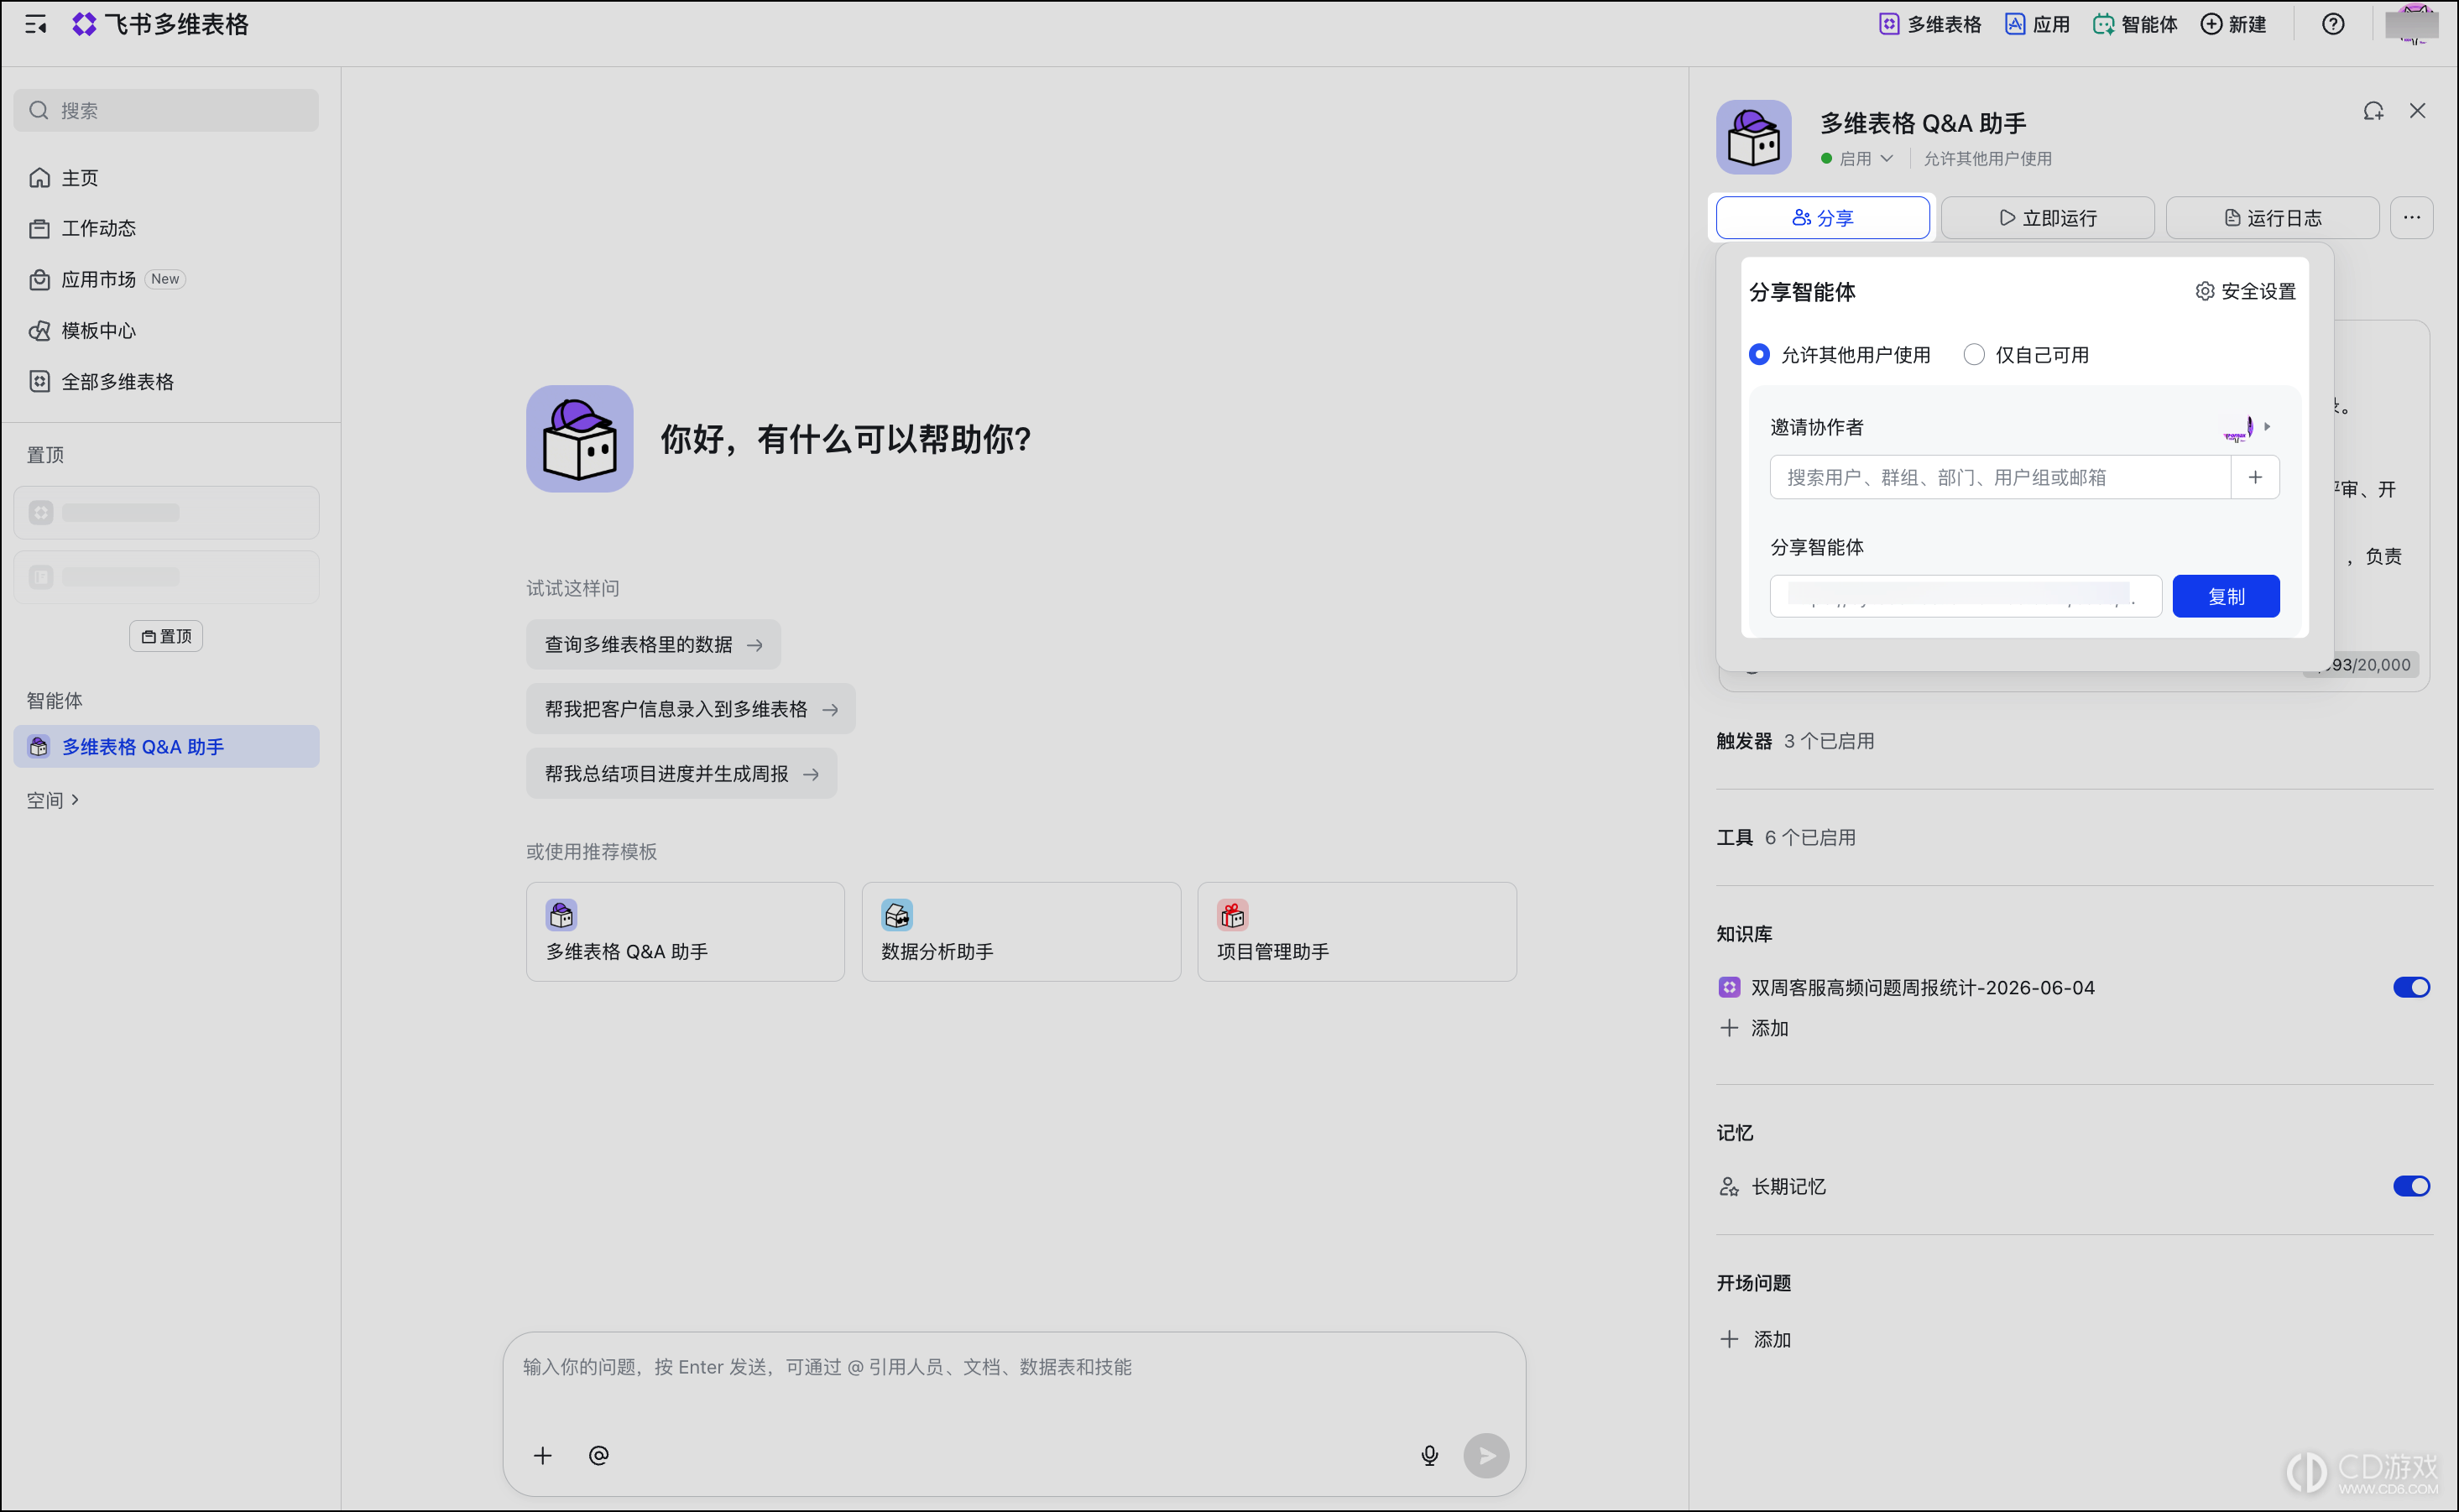Open App Market (应用市场) in the sidebar
This screenshot has height=1512, width=2459.
[x=166, y=279]
